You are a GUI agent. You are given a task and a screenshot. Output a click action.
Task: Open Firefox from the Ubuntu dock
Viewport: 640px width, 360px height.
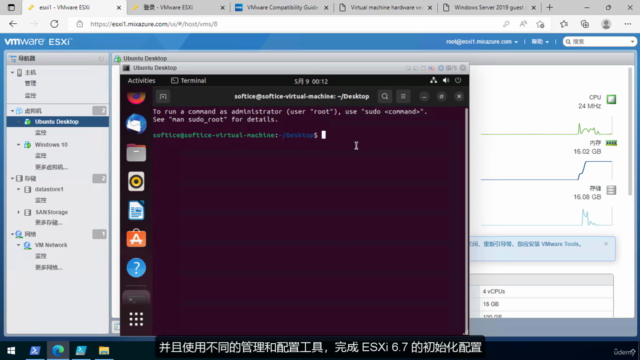coord(136,97)
